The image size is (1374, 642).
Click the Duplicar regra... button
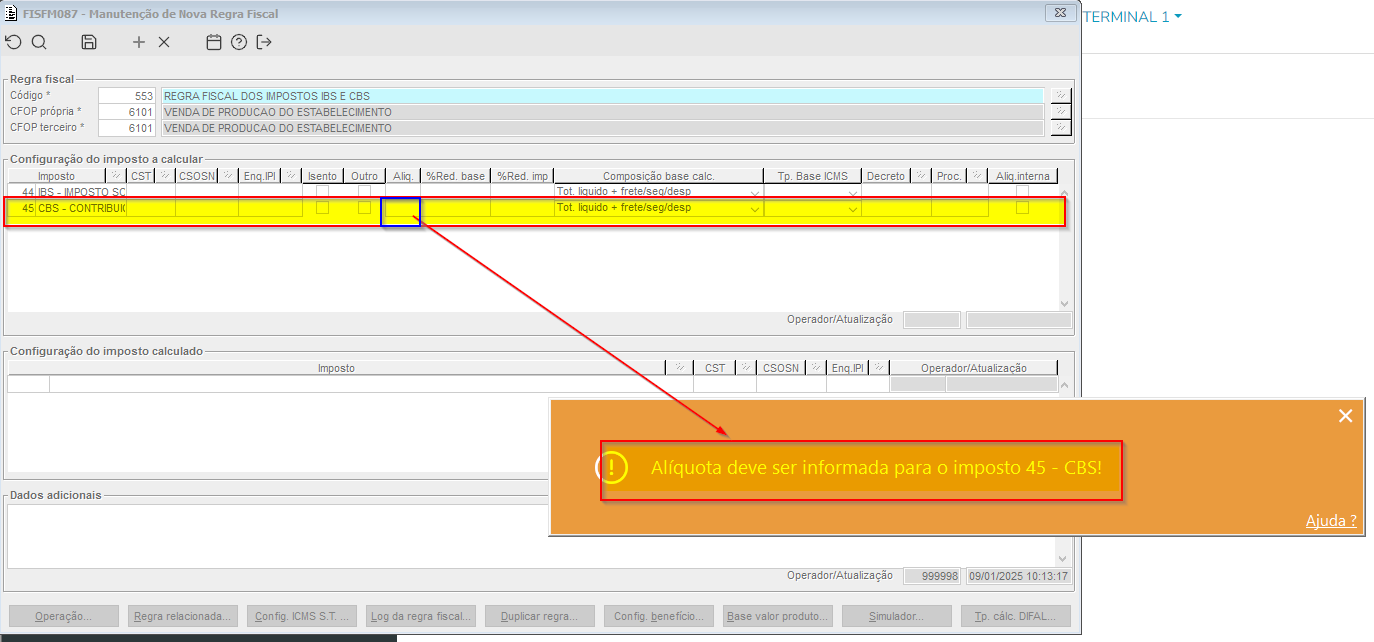click(x=539, y=616)
